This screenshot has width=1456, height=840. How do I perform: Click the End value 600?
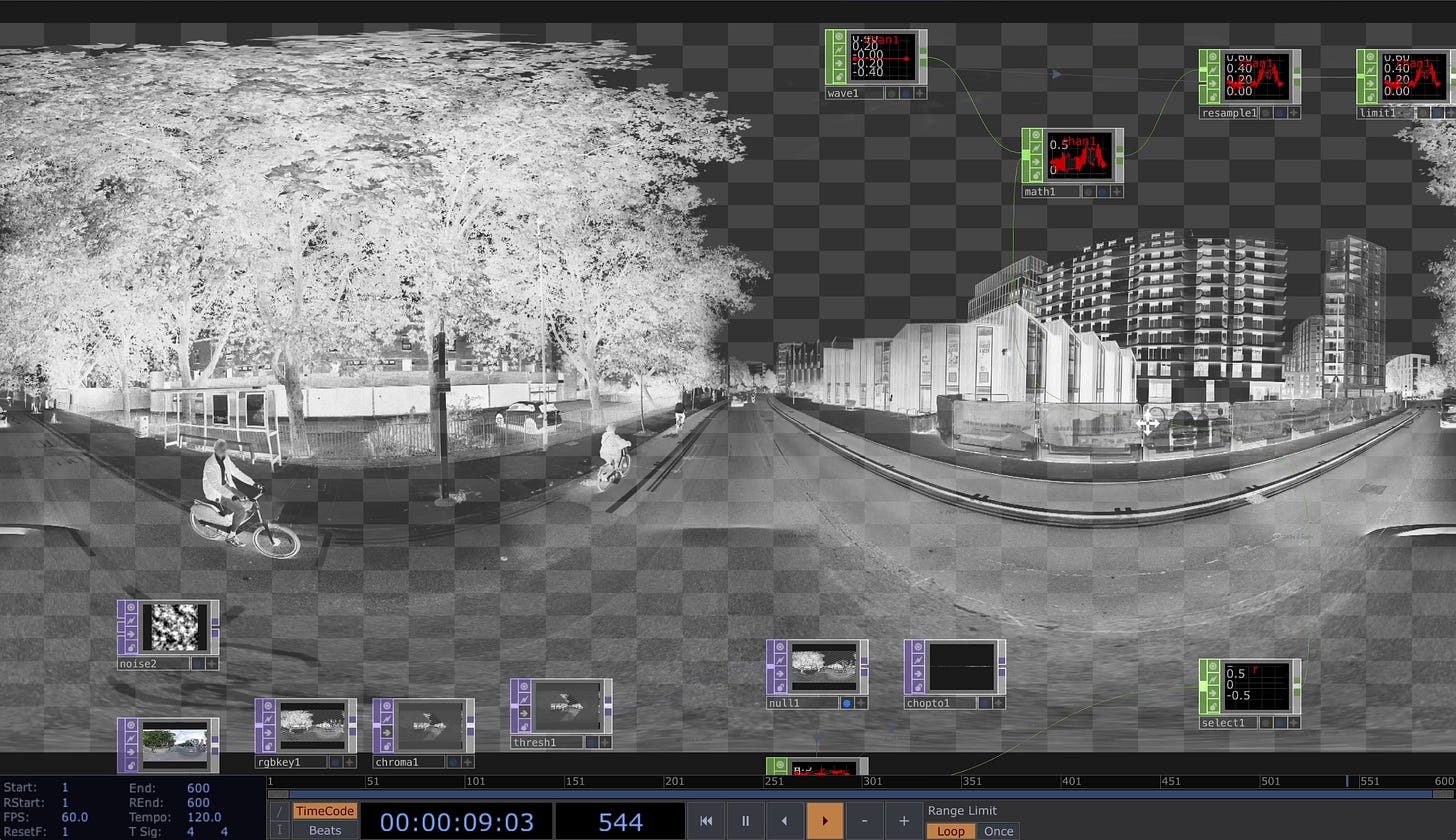(198, 788)
